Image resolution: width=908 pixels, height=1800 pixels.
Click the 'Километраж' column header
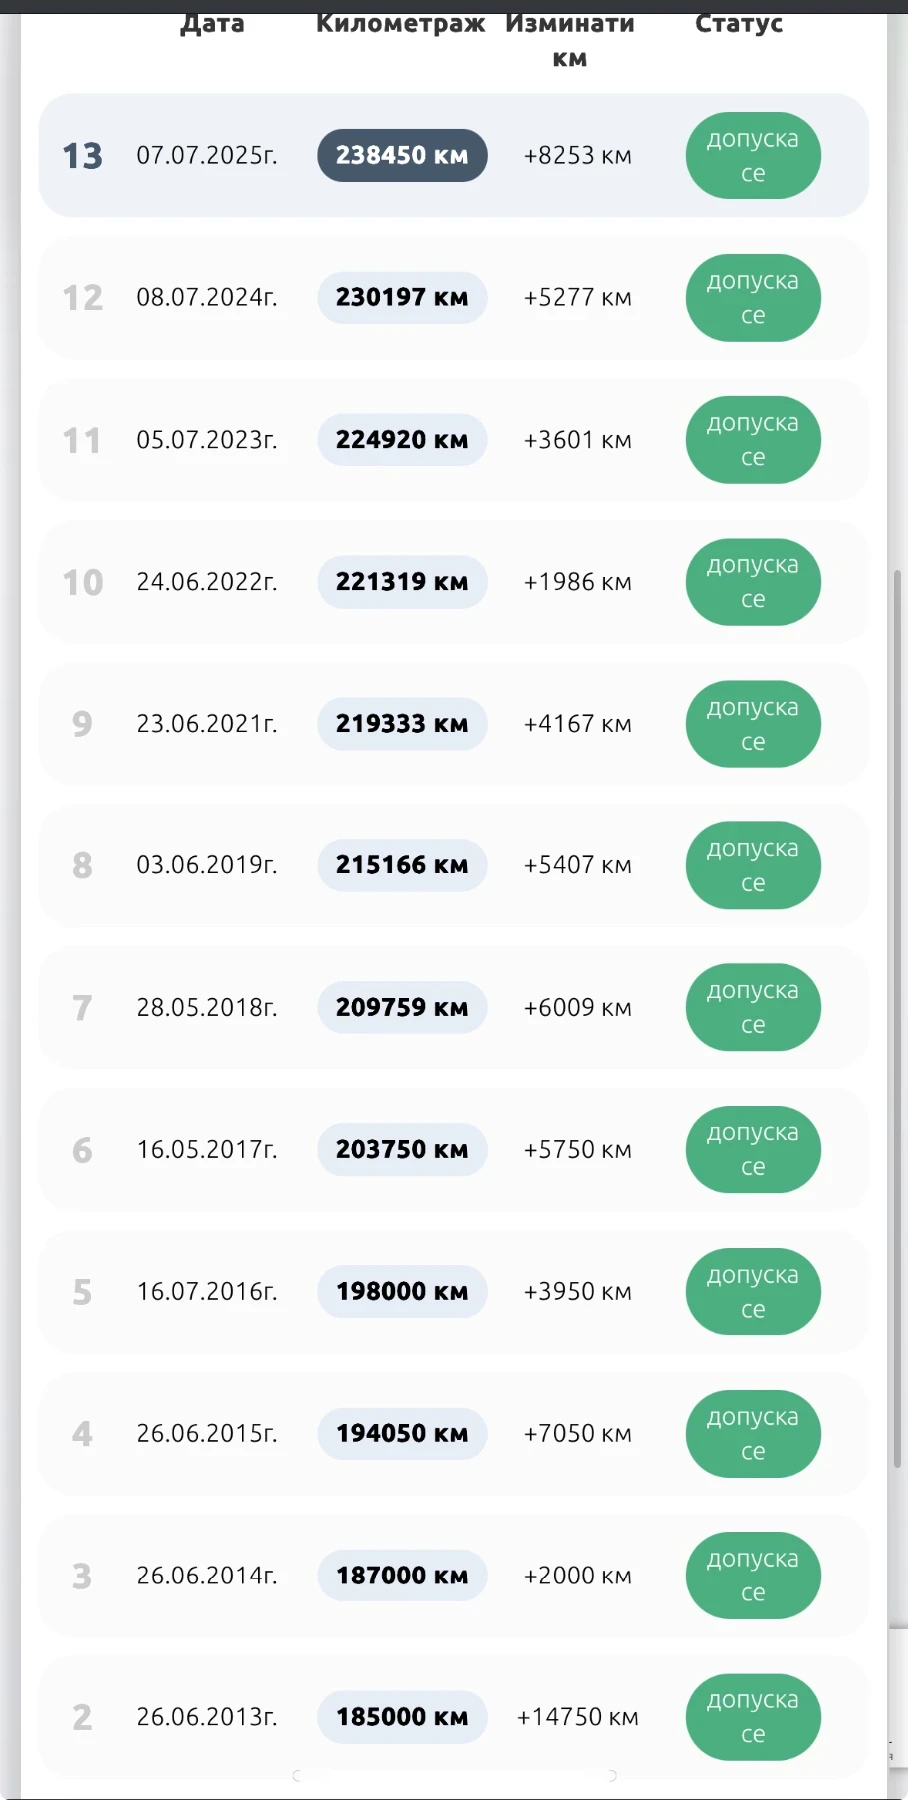tap(401, 24)
